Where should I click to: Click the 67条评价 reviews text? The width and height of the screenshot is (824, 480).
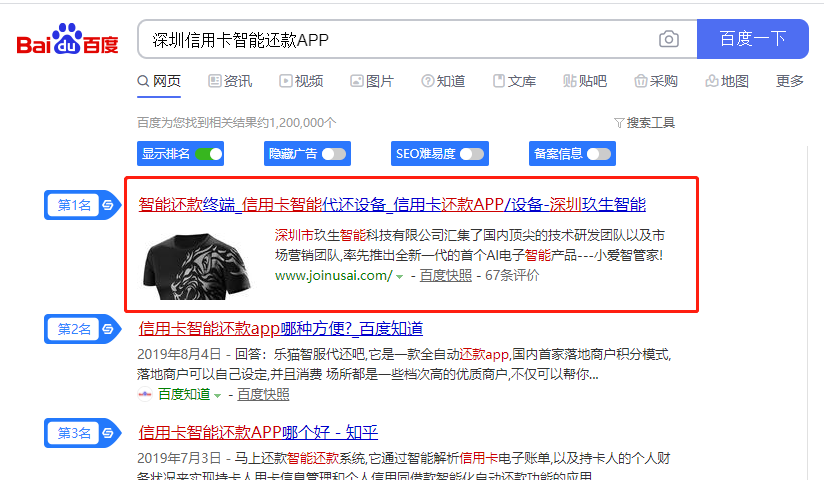[512, 275]
